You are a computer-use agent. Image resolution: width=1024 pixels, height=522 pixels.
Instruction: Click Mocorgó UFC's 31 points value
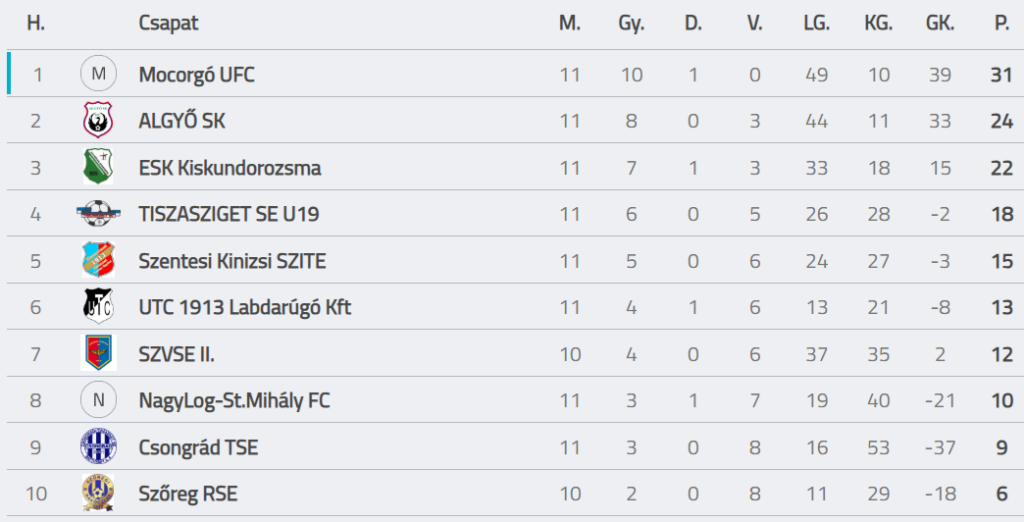[1001, 74]
